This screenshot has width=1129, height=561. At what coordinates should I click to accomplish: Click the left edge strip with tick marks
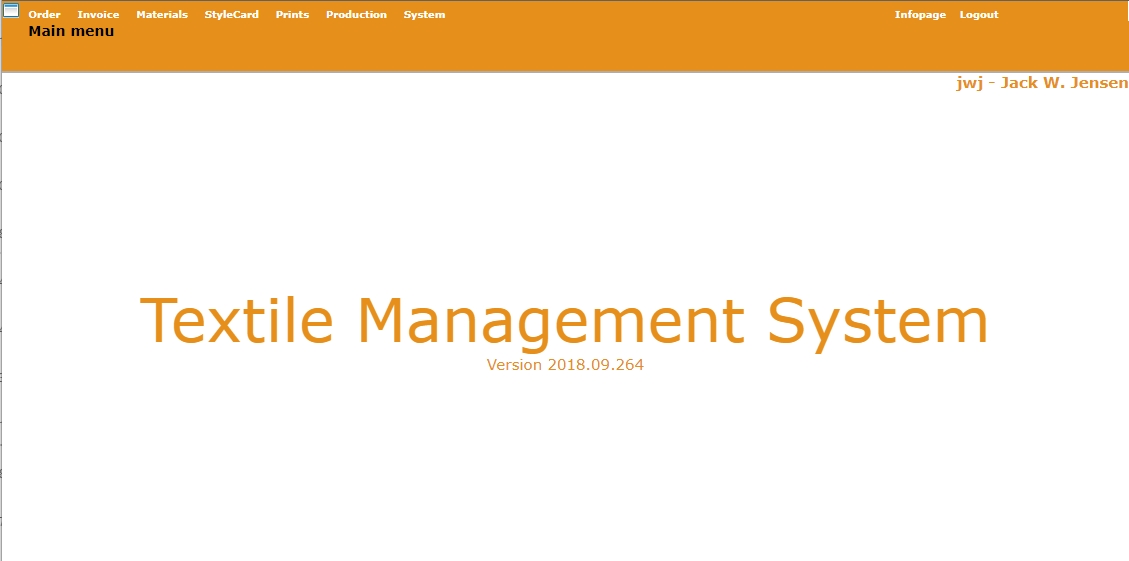click(1, 300)
